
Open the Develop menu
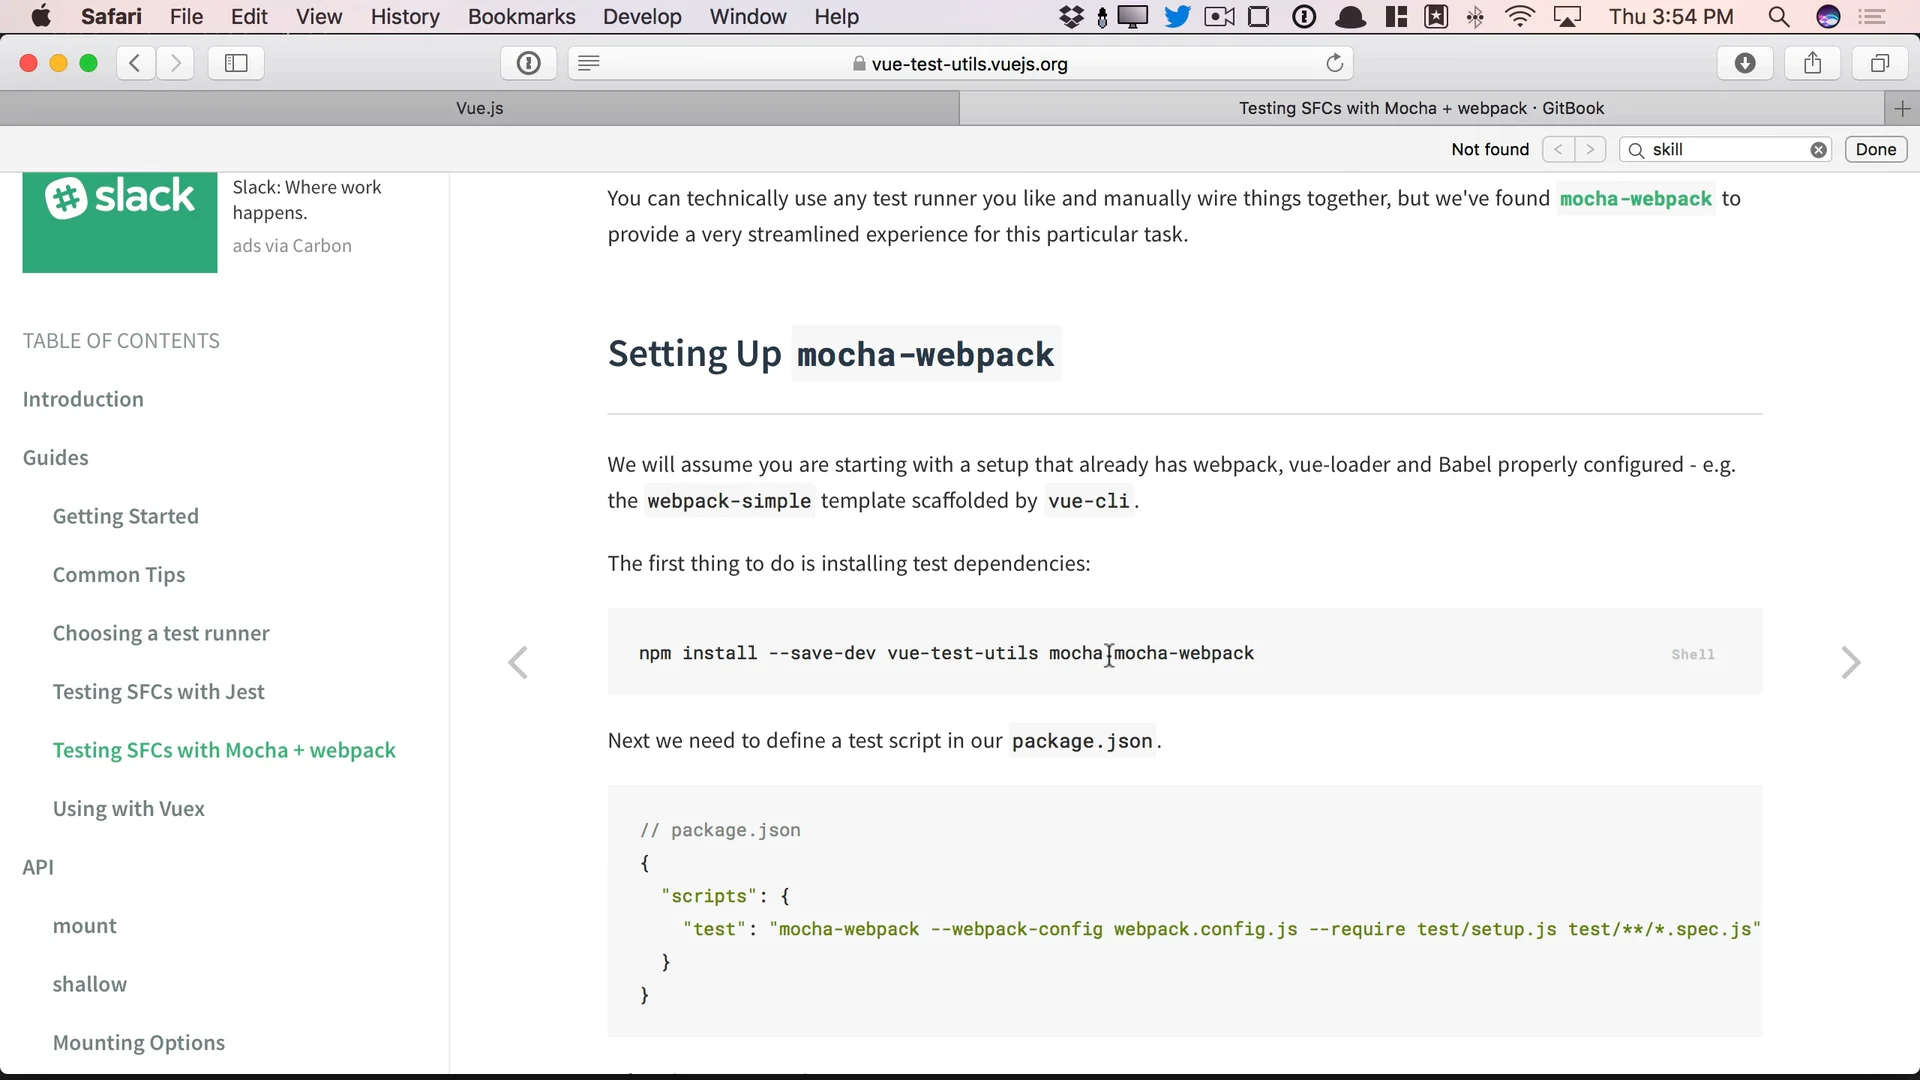642,17
